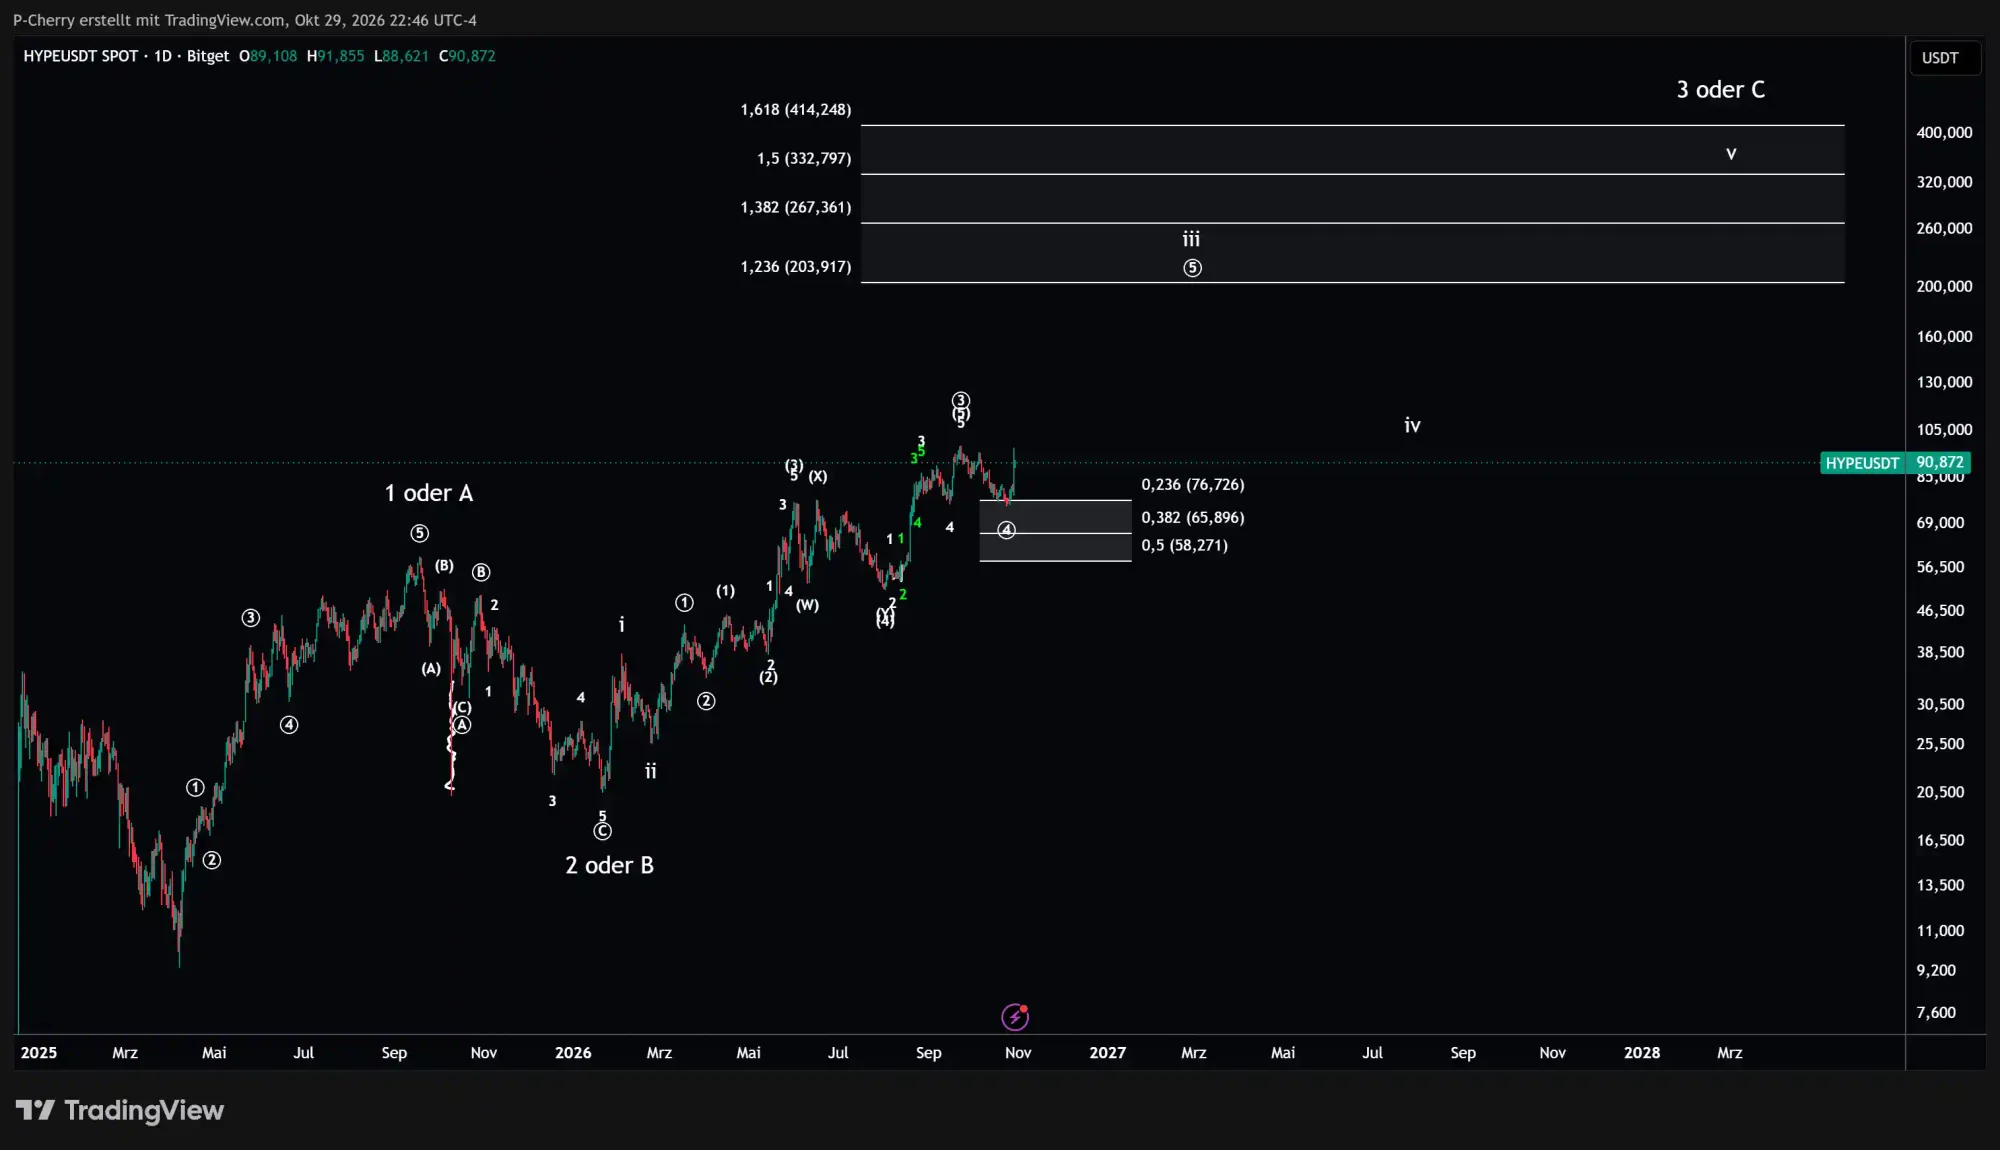Select the '3 oder C' label
This screenshot has height=1150, width=2000.
[1721, 90]
